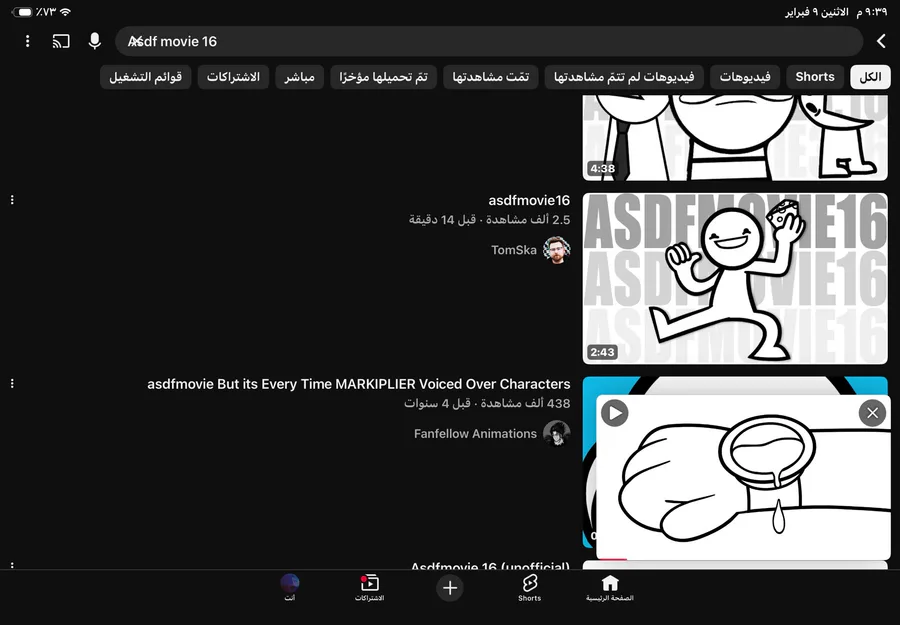Tap the Cast to device icon
This screenshot has height=625, width=900.
pos(61,41)
